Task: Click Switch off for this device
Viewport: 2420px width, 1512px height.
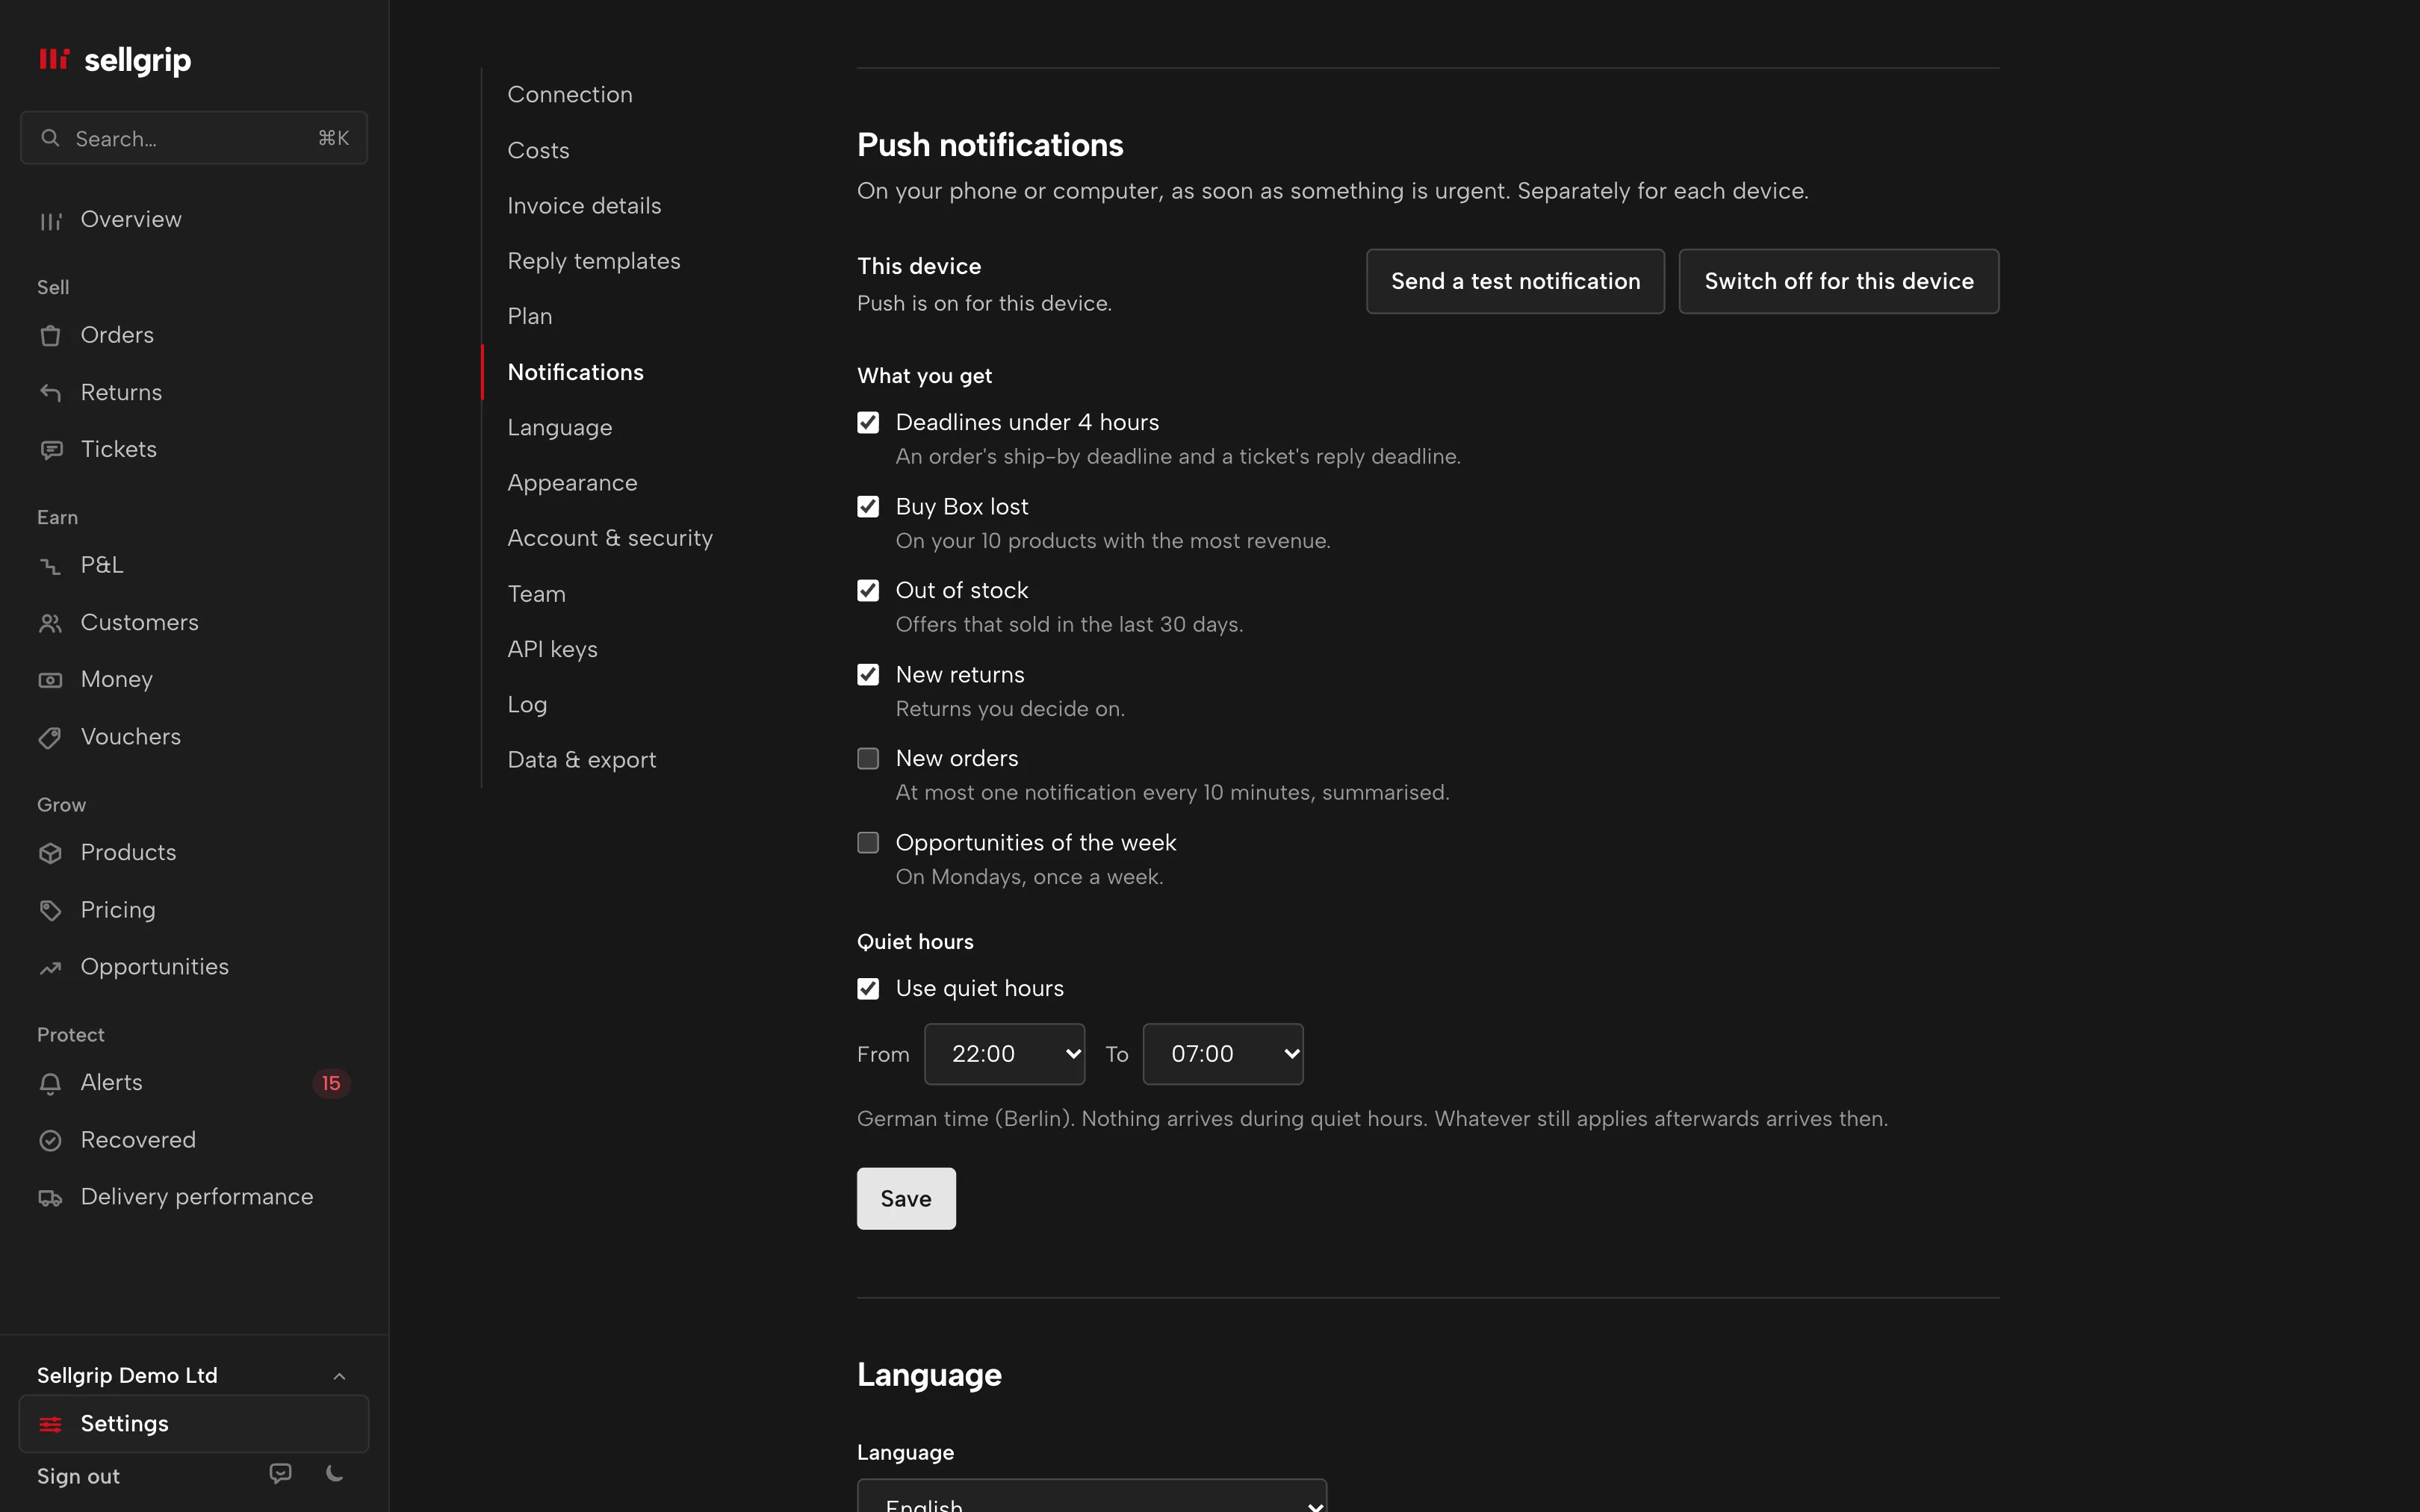Action: 1839,282
